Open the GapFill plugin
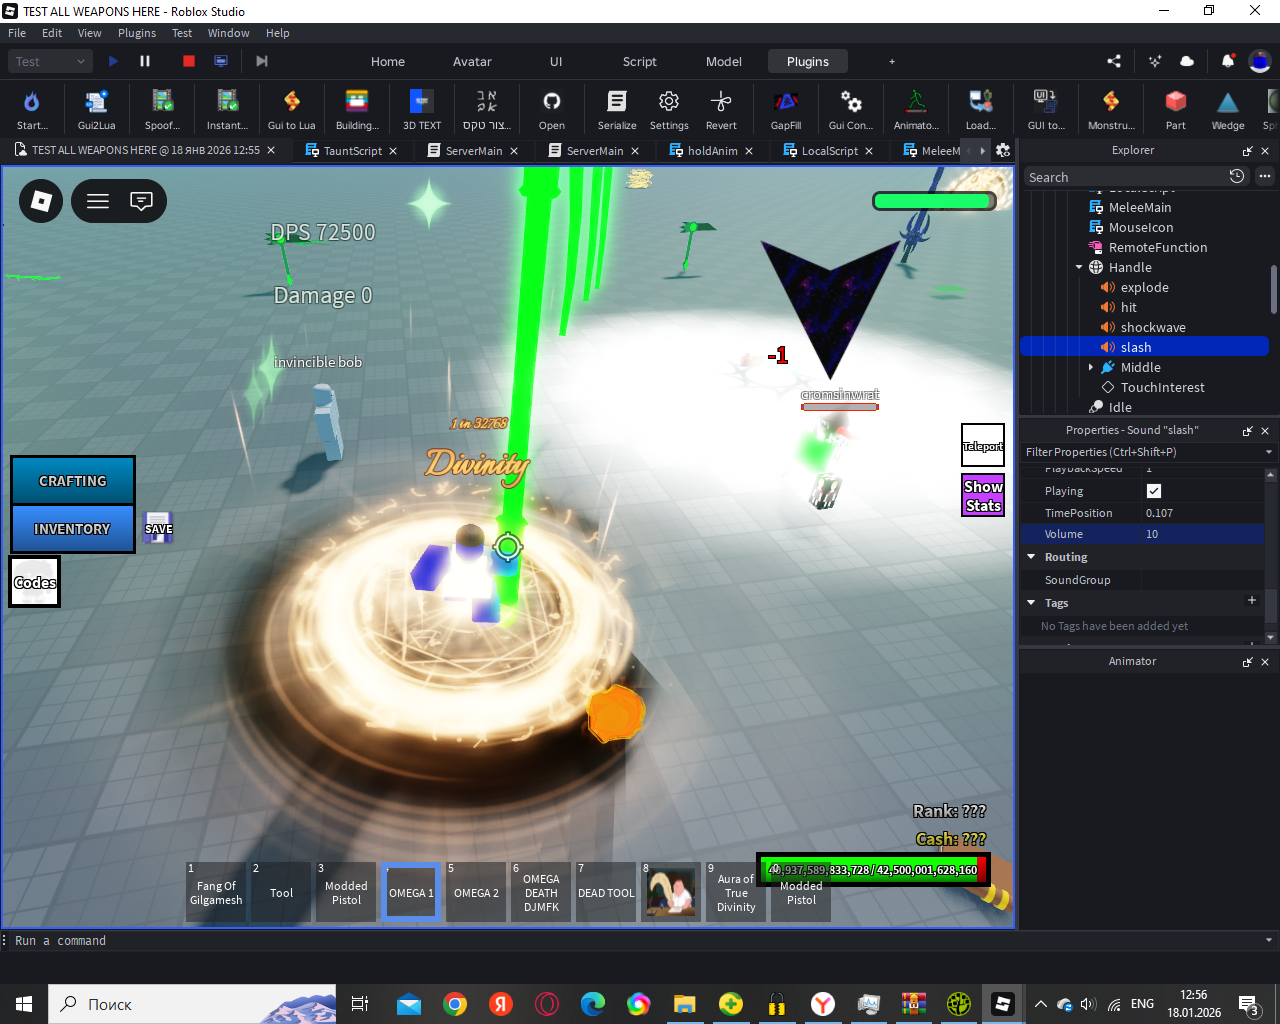This screenshot has height=1024, width=1280. 786,109
